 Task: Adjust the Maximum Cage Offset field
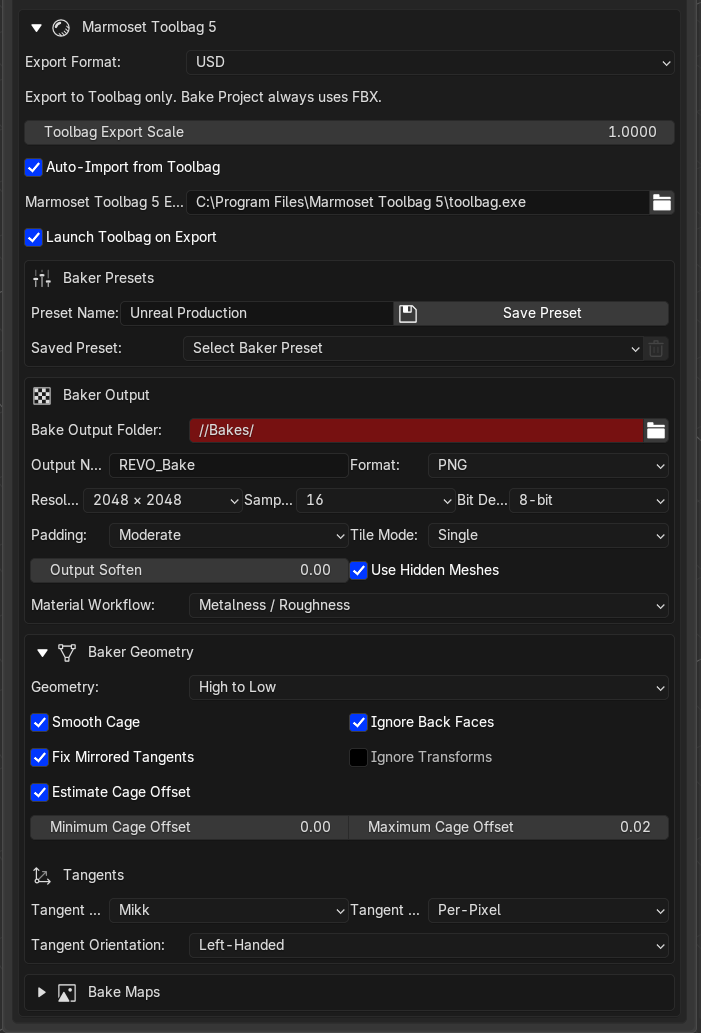point(509,827)
